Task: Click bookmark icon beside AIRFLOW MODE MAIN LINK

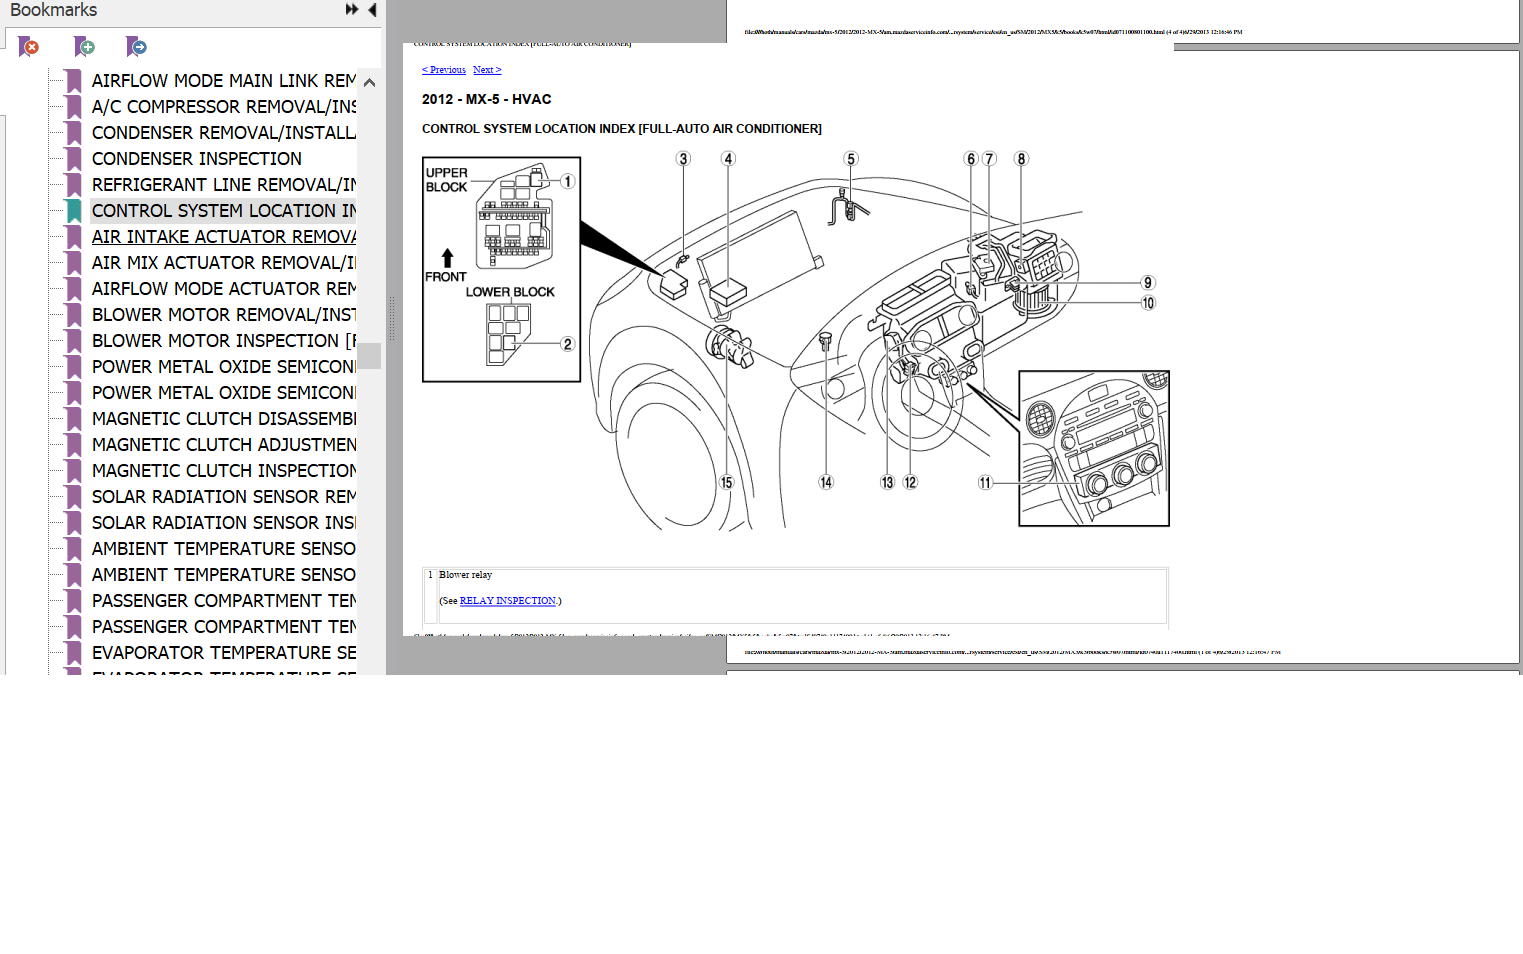Action: [x=73, y=81]
